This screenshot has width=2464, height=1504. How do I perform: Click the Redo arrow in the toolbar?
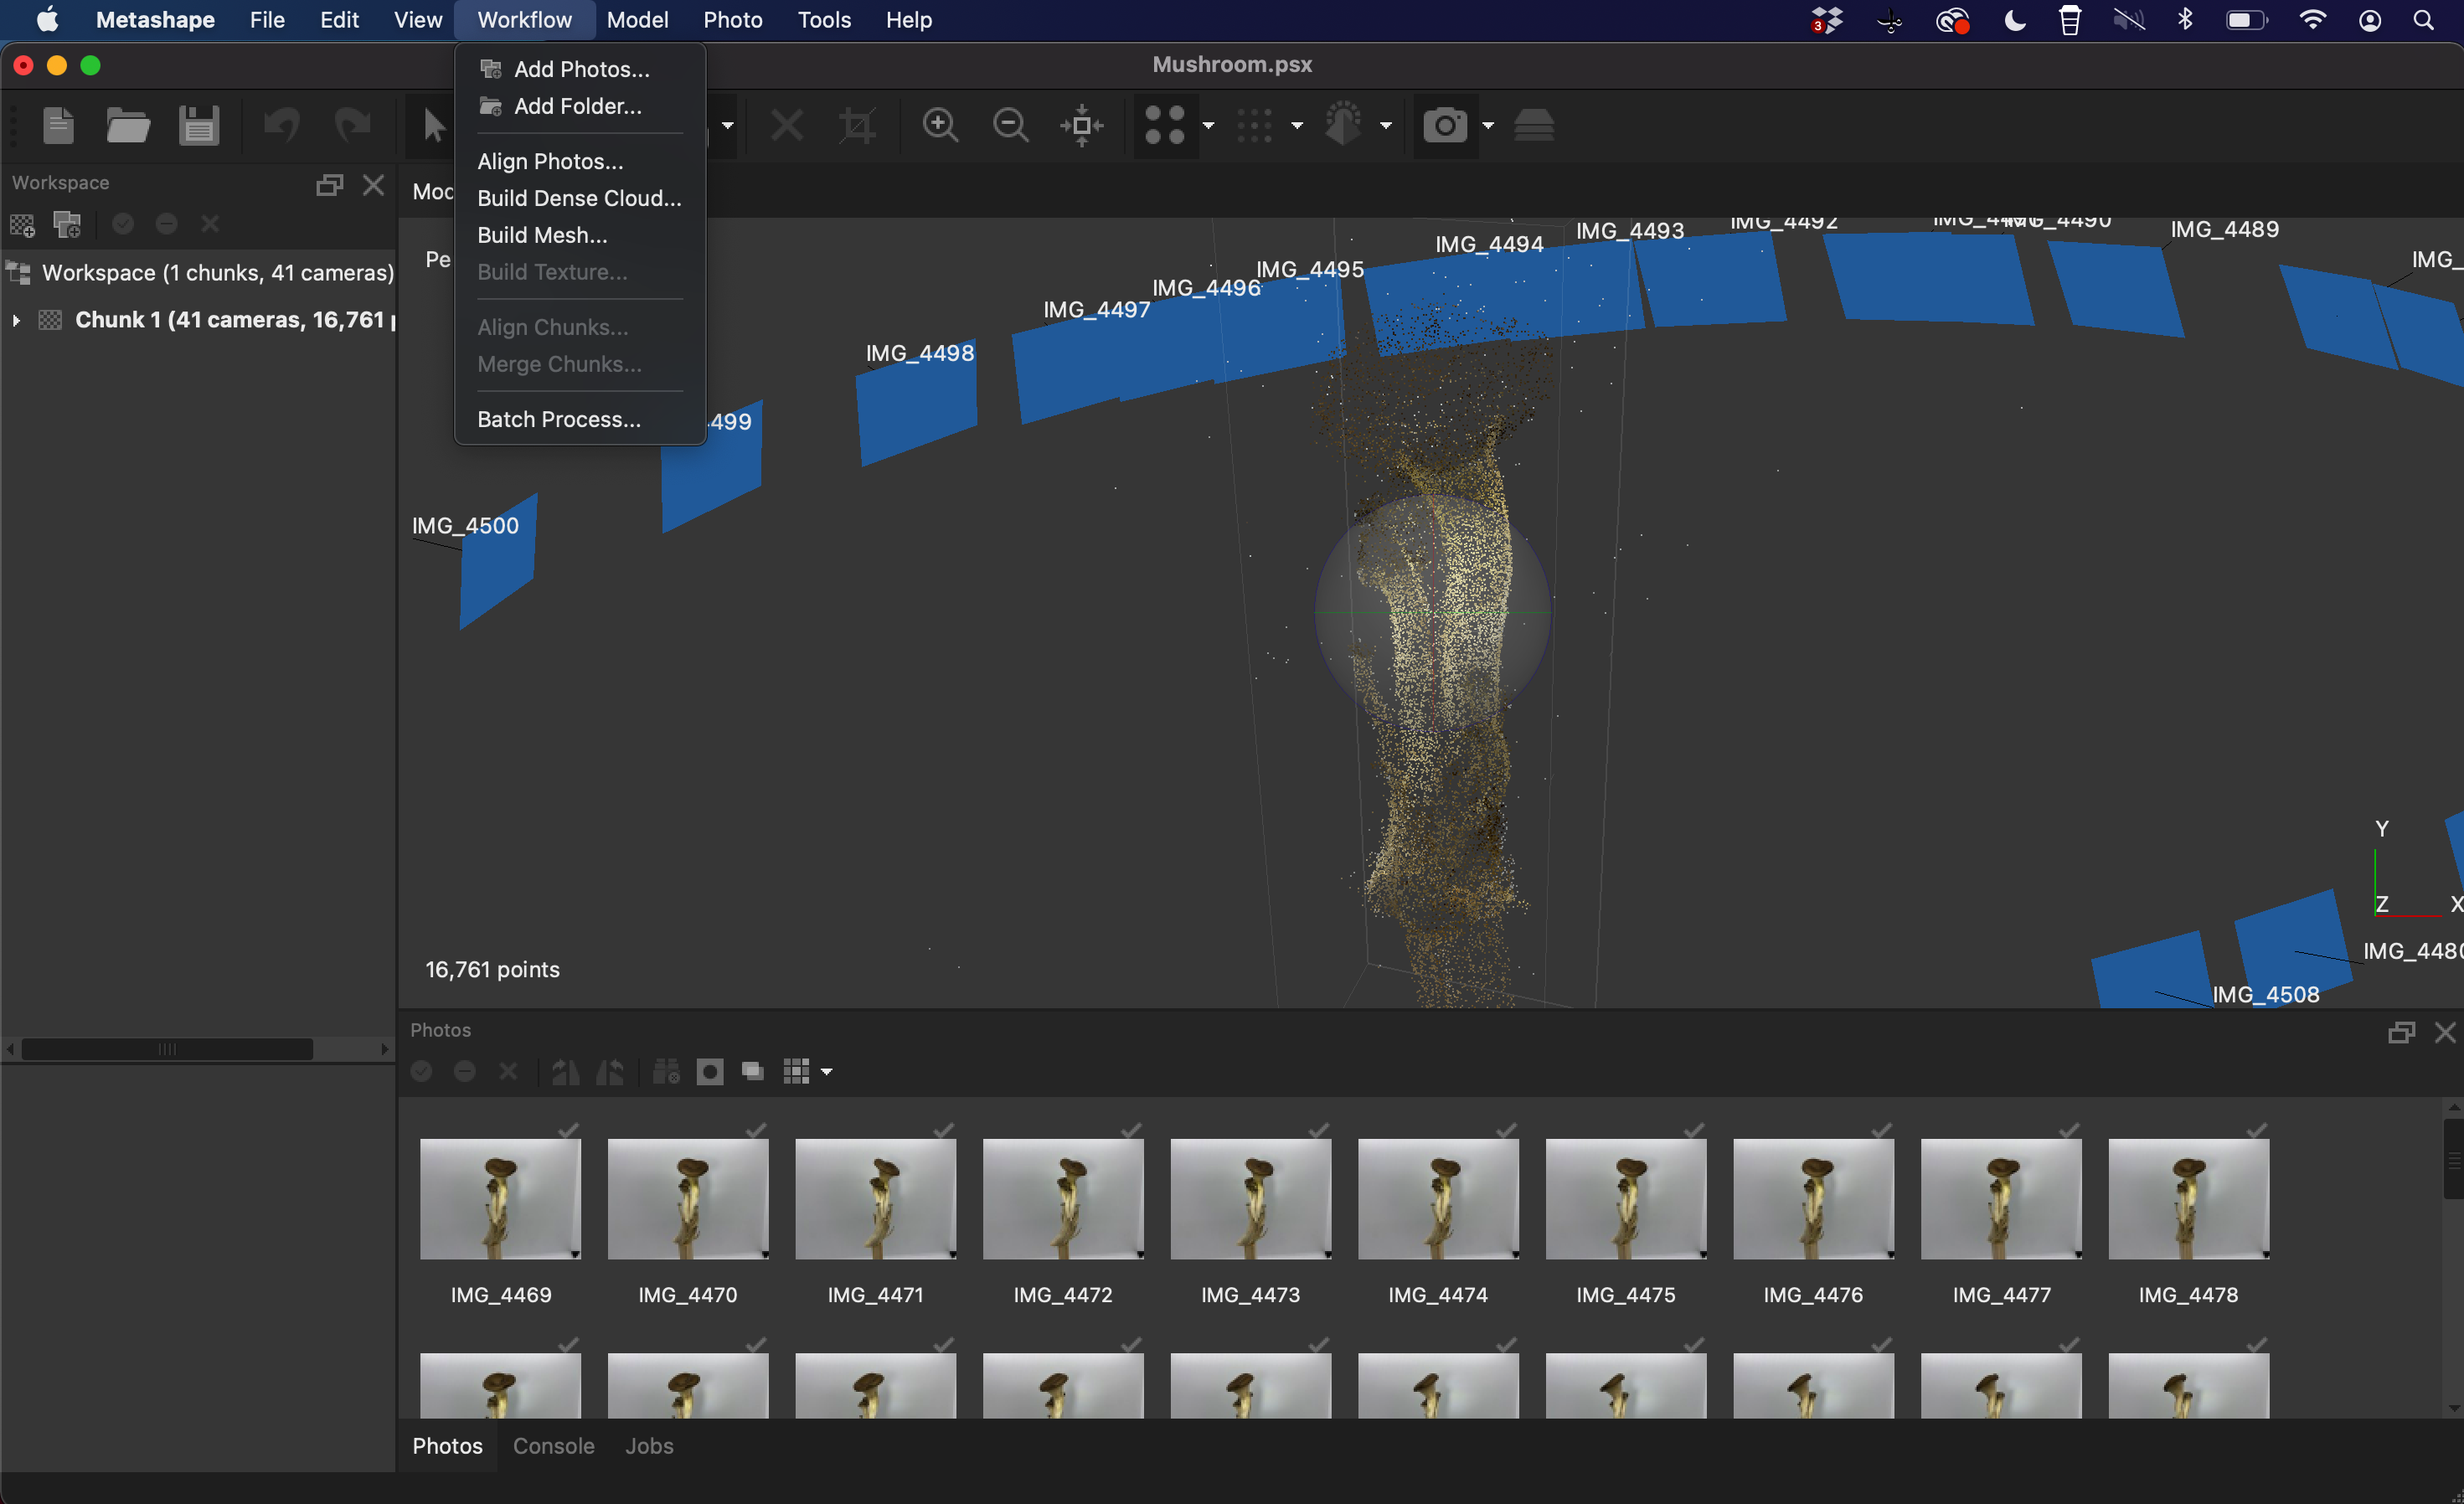coord(352,126)
